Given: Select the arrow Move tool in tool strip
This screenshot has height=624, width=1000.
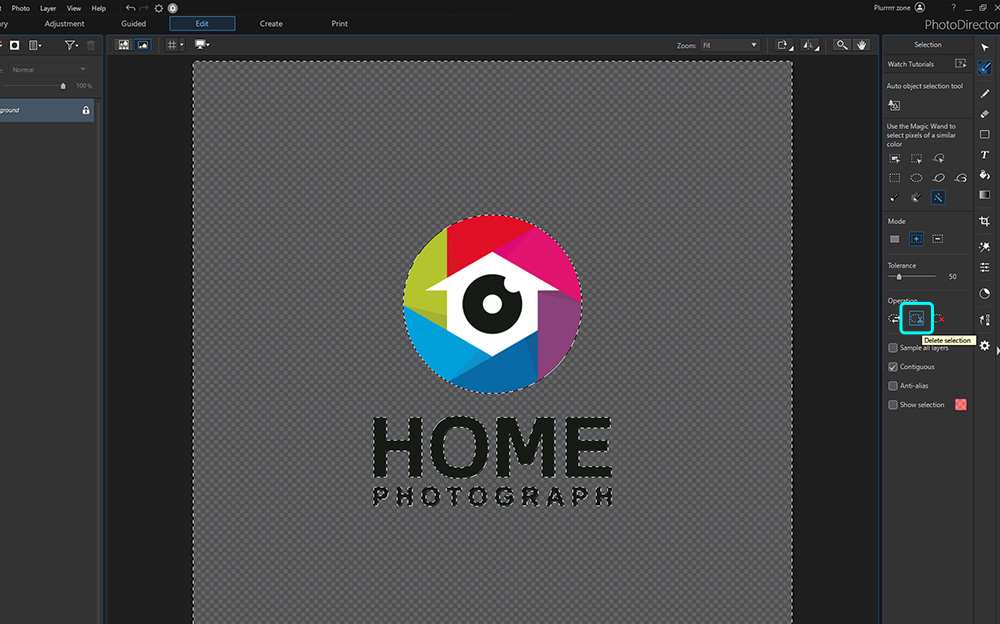Looking at the screenshot, I should pyautogui.click(x=985, y=47).
